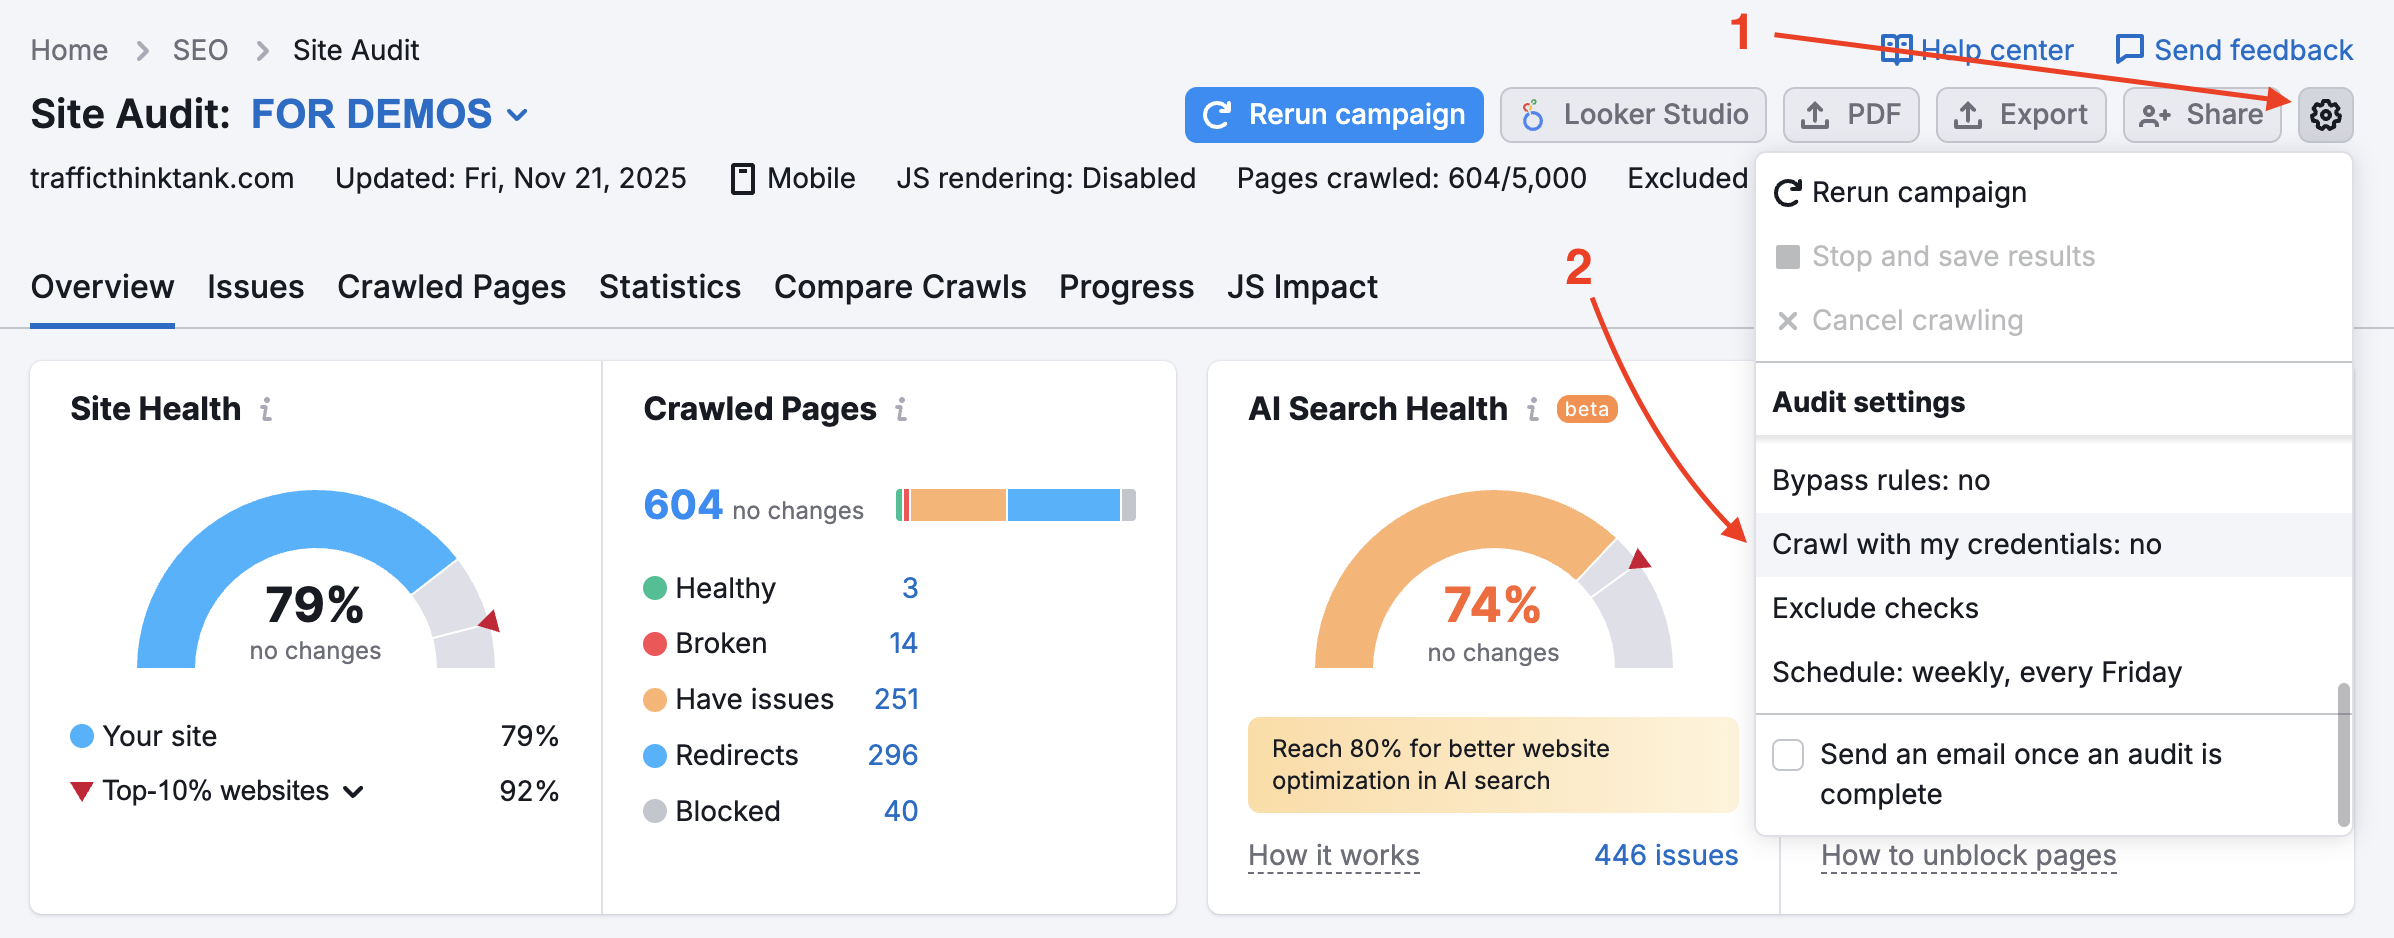2394x938 pixels.
Task: Expand the Top-10% websites dropdown
Action: [353, 792]
